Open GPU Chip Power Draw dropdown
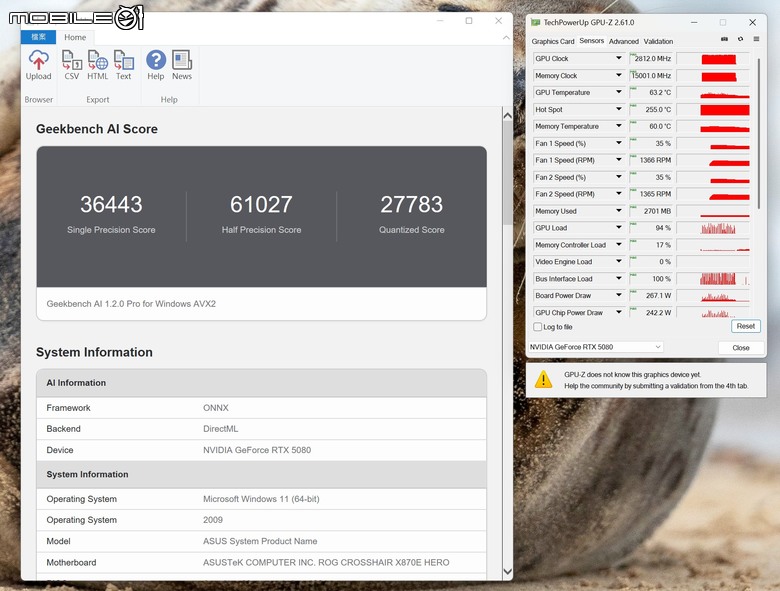The height and width of the screenshot is (591, 780). (x=618, y=312)
